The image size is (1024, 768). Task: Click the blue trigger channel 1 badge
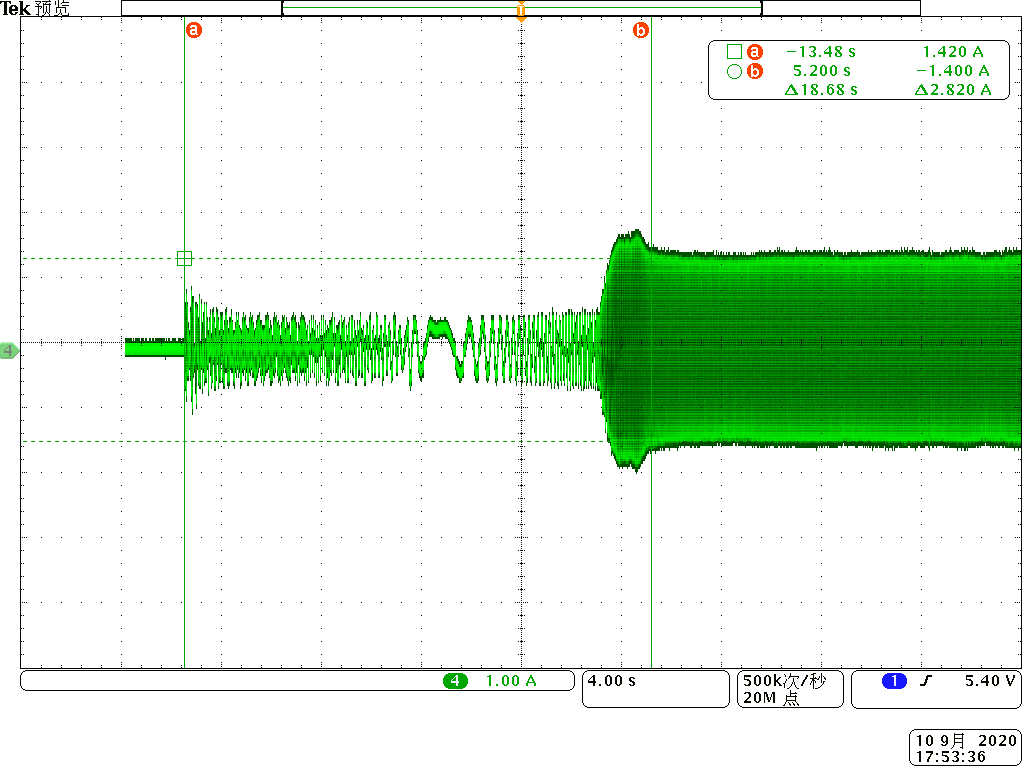(893, 680)
